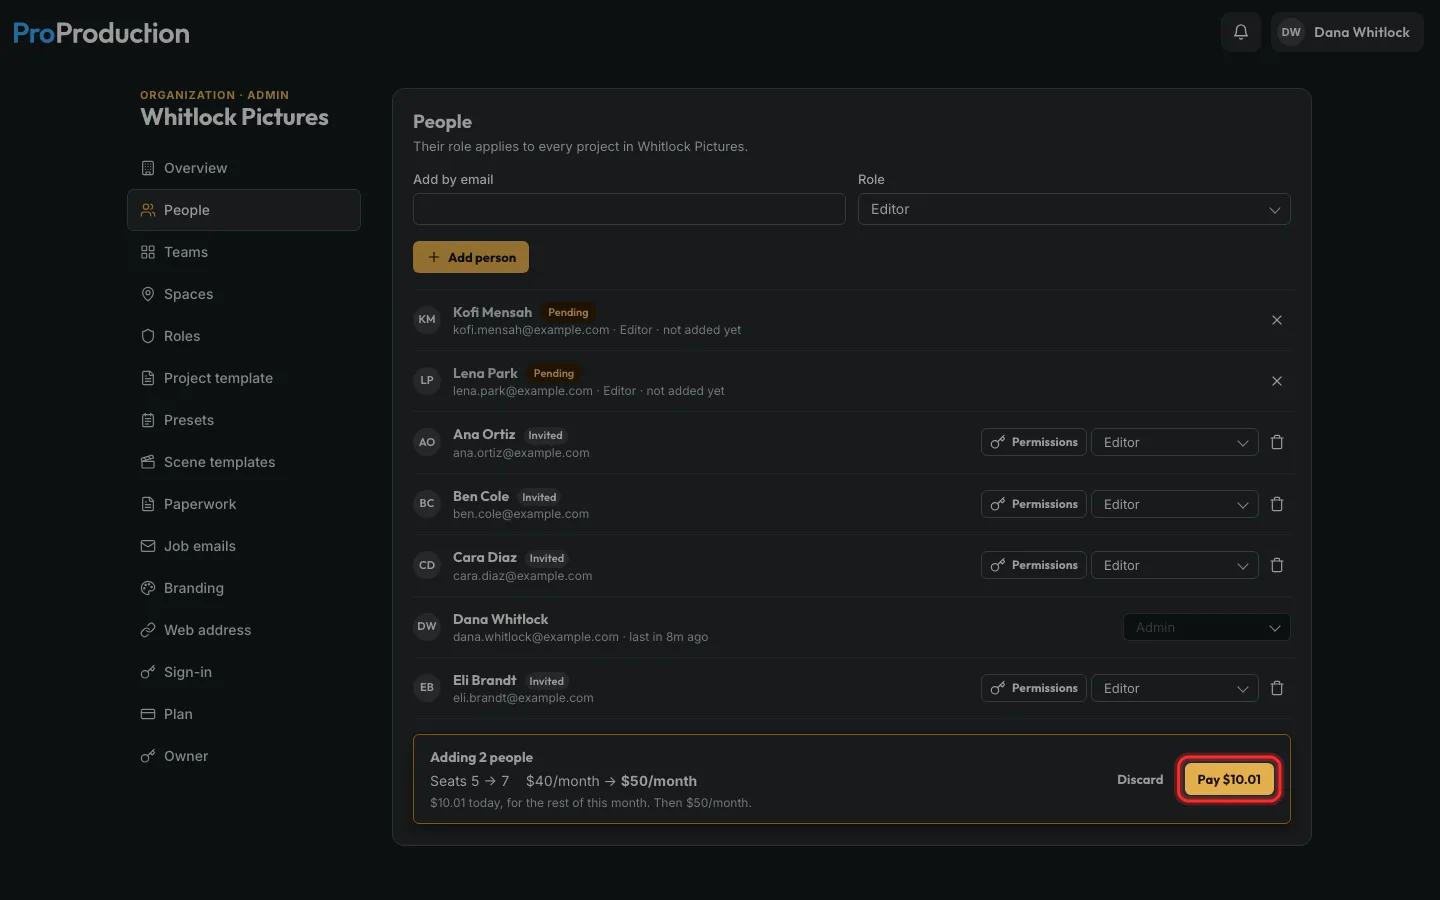1440x900 pixels.
Task: Open the Roles section
Action: [244, 336]
